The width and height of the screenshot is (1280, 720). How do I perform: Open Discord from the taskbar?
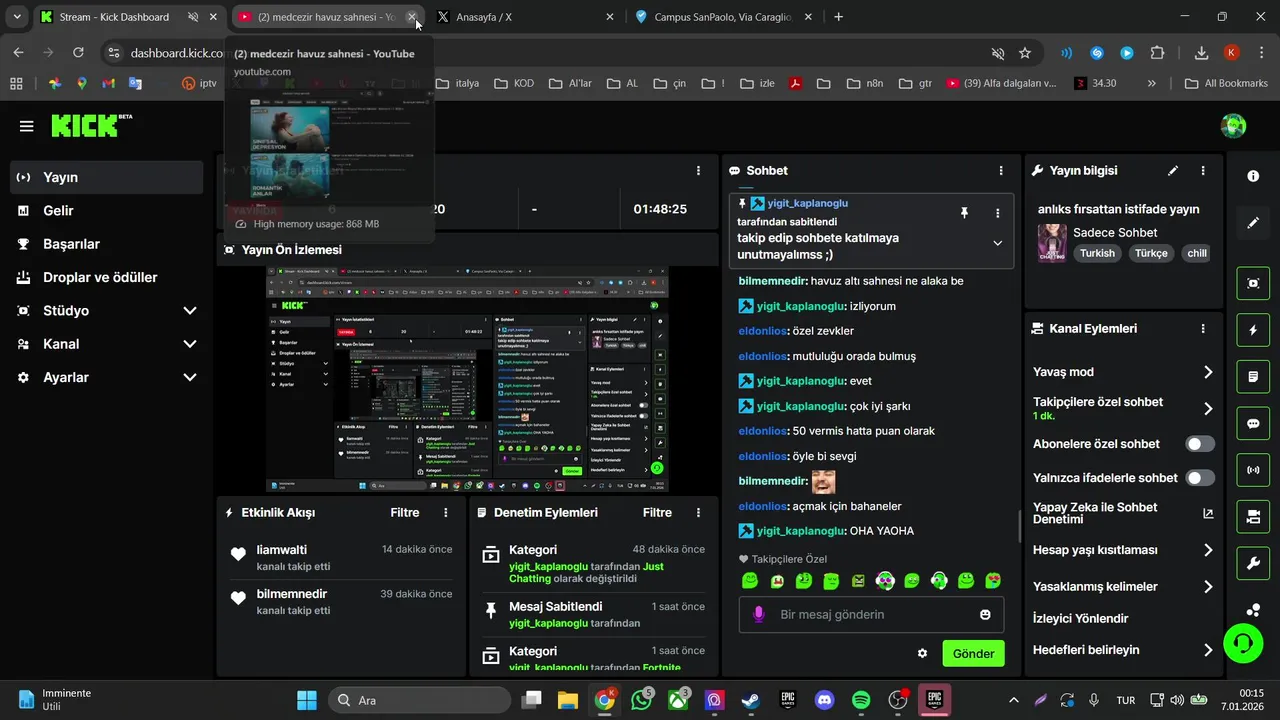[824, 700]
